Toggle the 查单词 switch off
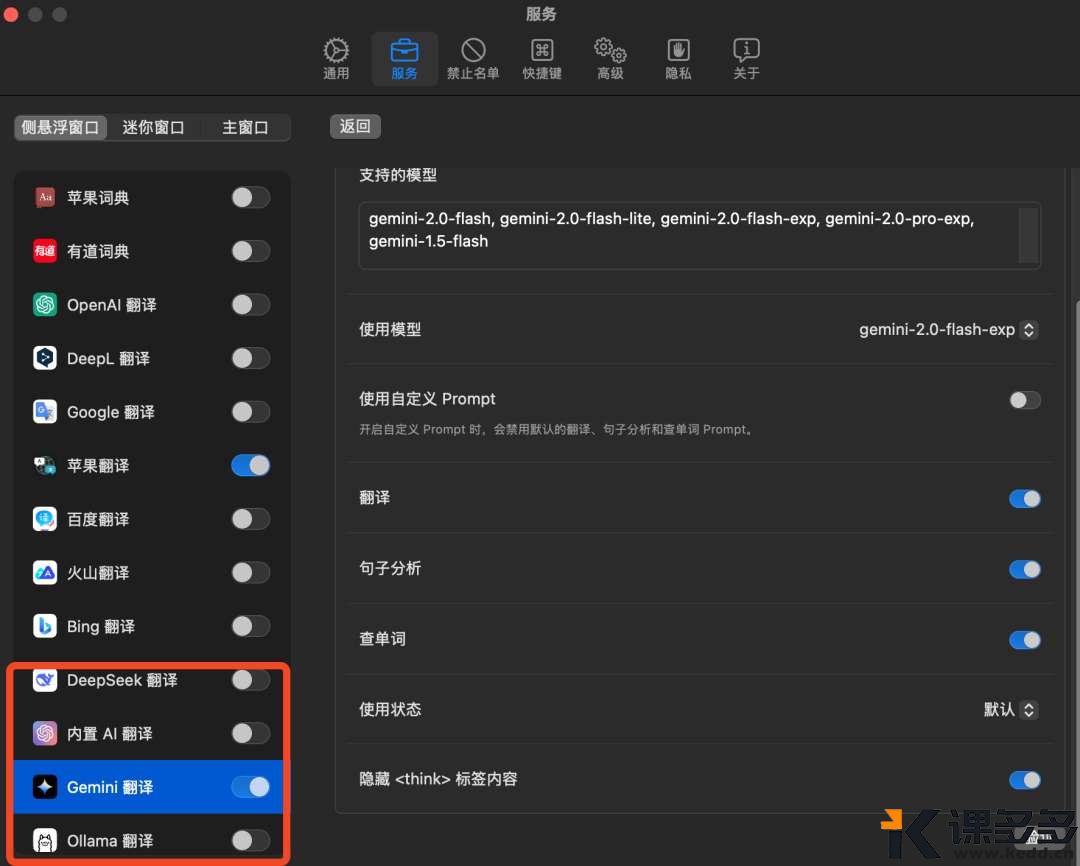Viewport: 1080px width, 866px height. tap(1025, 641)
